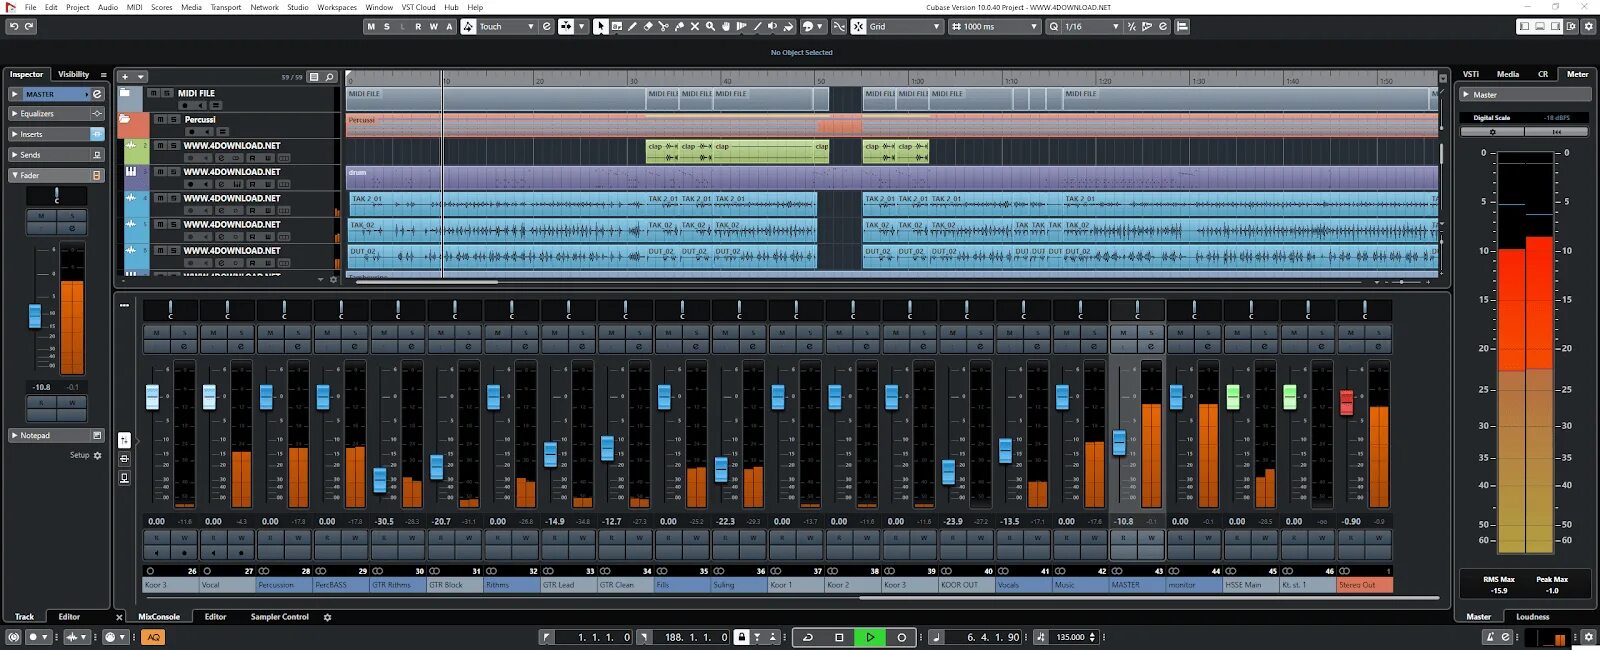Click the Transport Record button
Screen dimensions: 1600x650
click(x=902, y=637)
